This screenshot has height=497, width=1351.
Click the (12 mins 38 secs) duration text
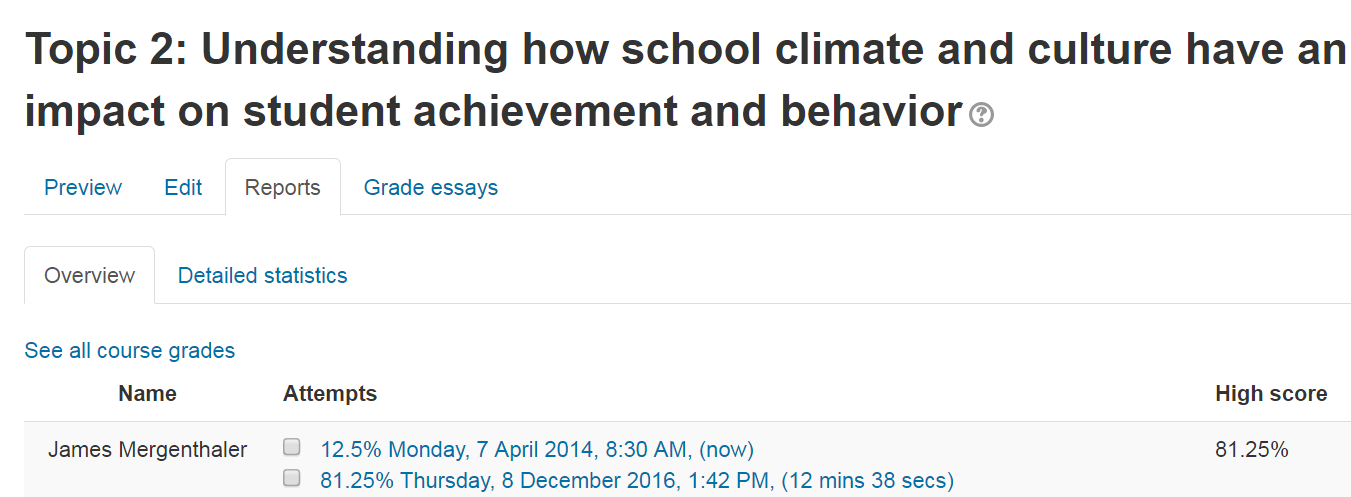[868, 481]
